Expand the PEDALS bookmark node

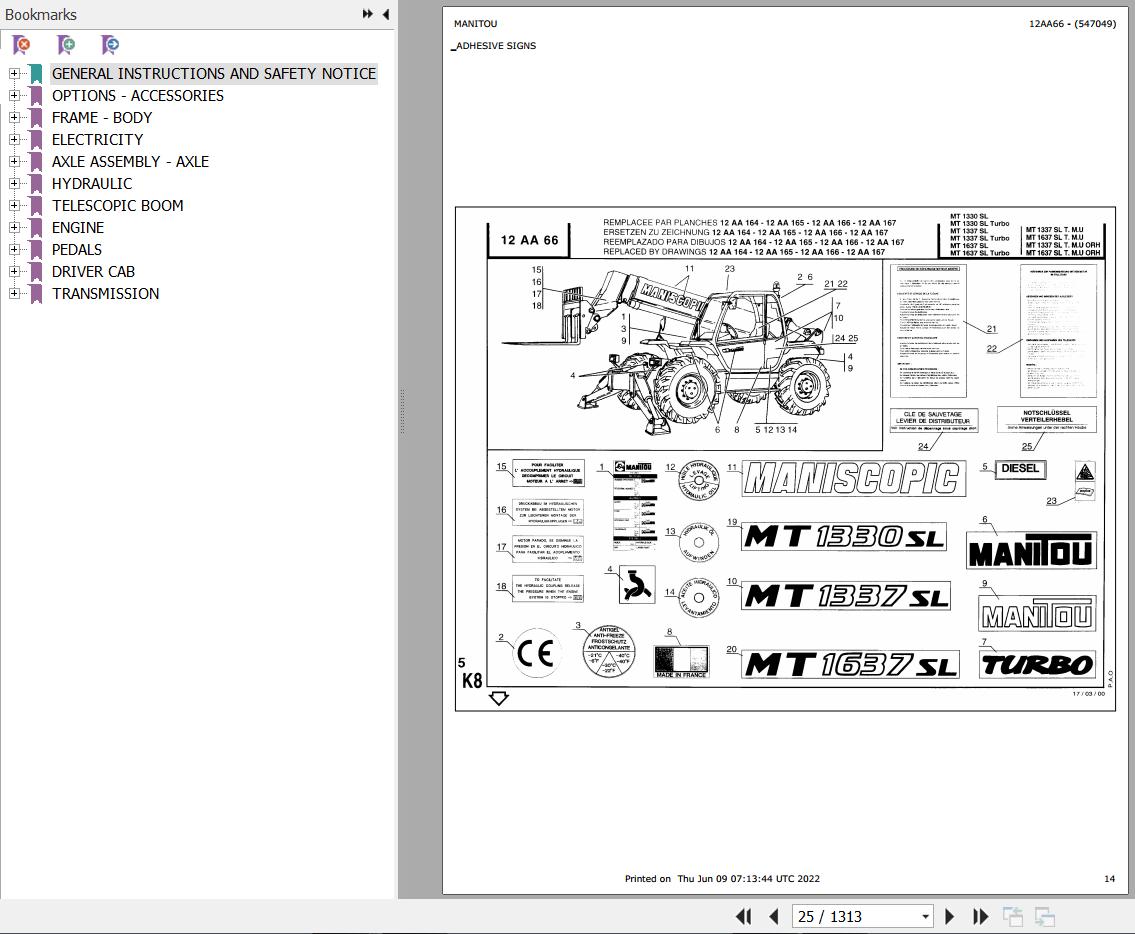click(x=14, y=249)
